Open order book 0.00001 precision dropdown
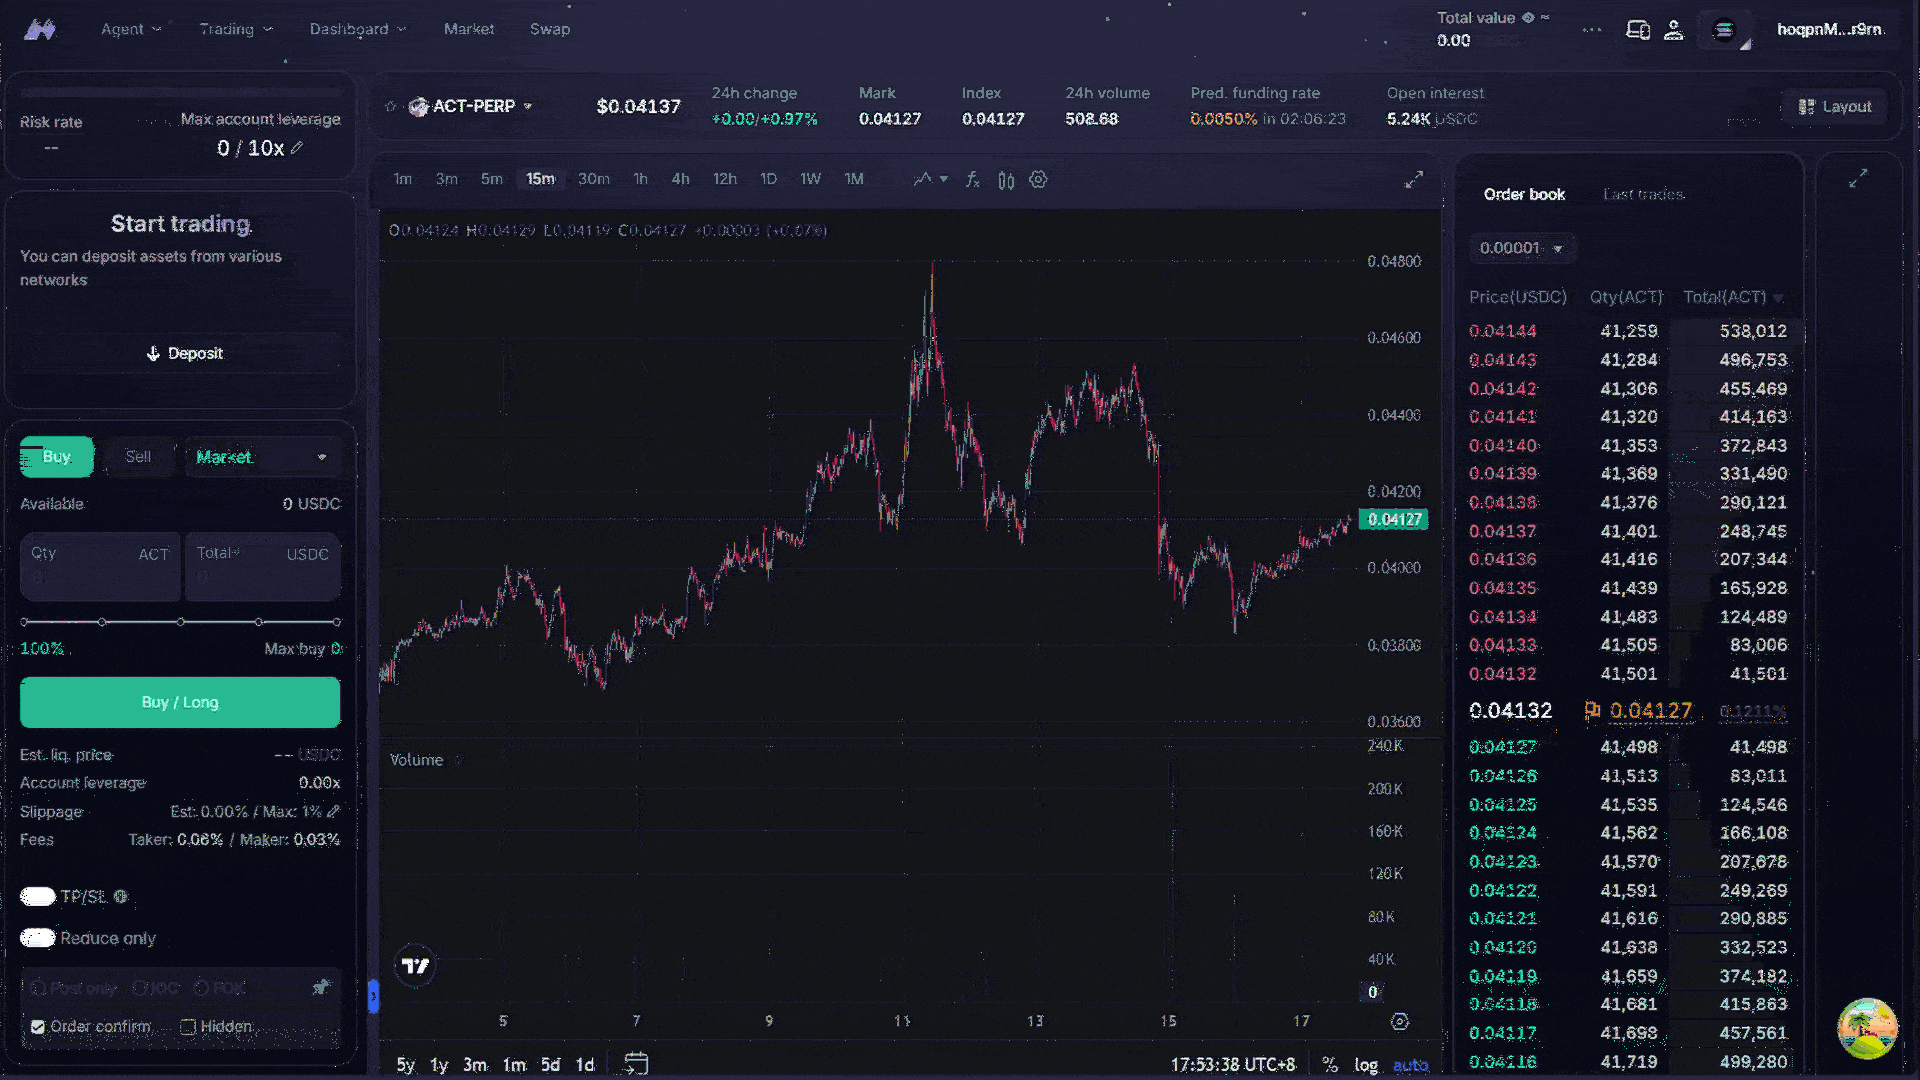Image resolution: width=1920 pixels, height=1080 pixels. [x=1521, y=248]
